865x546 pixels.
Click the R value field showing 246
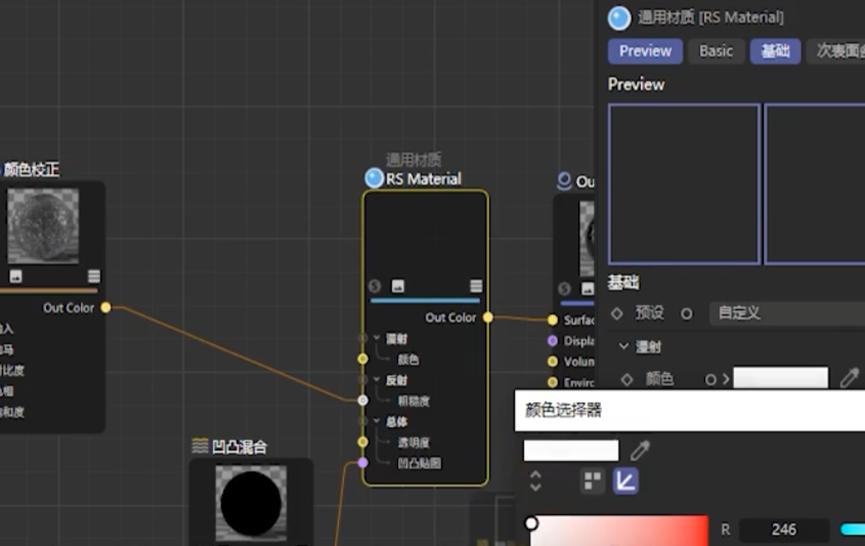tap(784, 530)
